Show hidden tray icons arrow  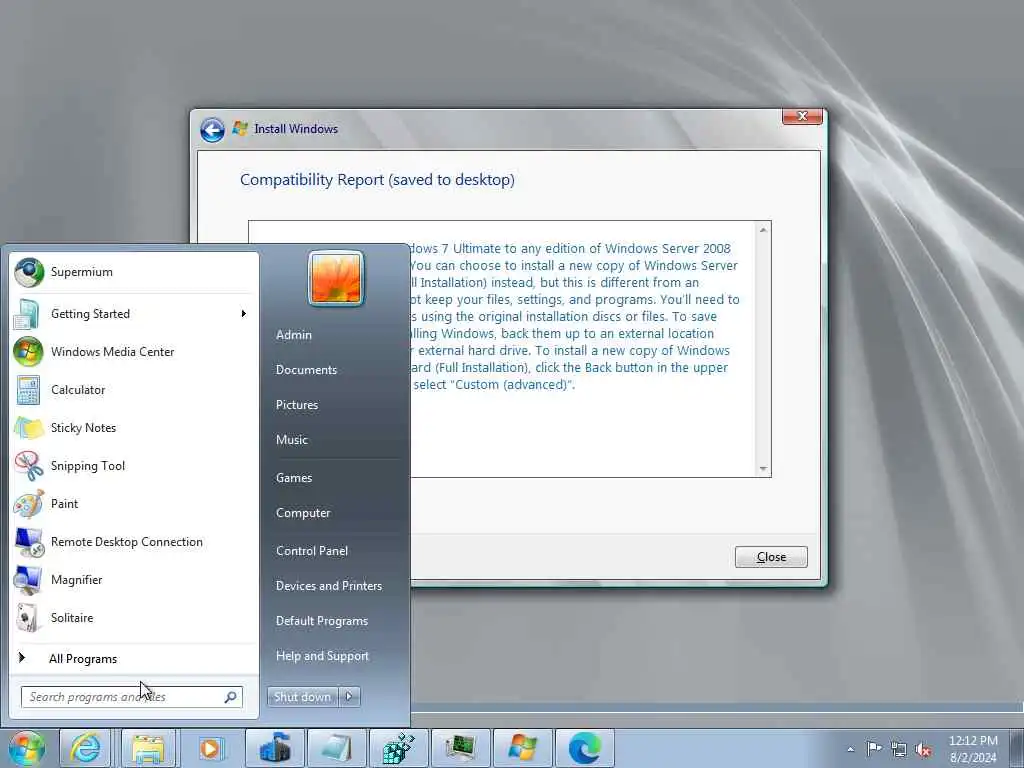[850, 749]
